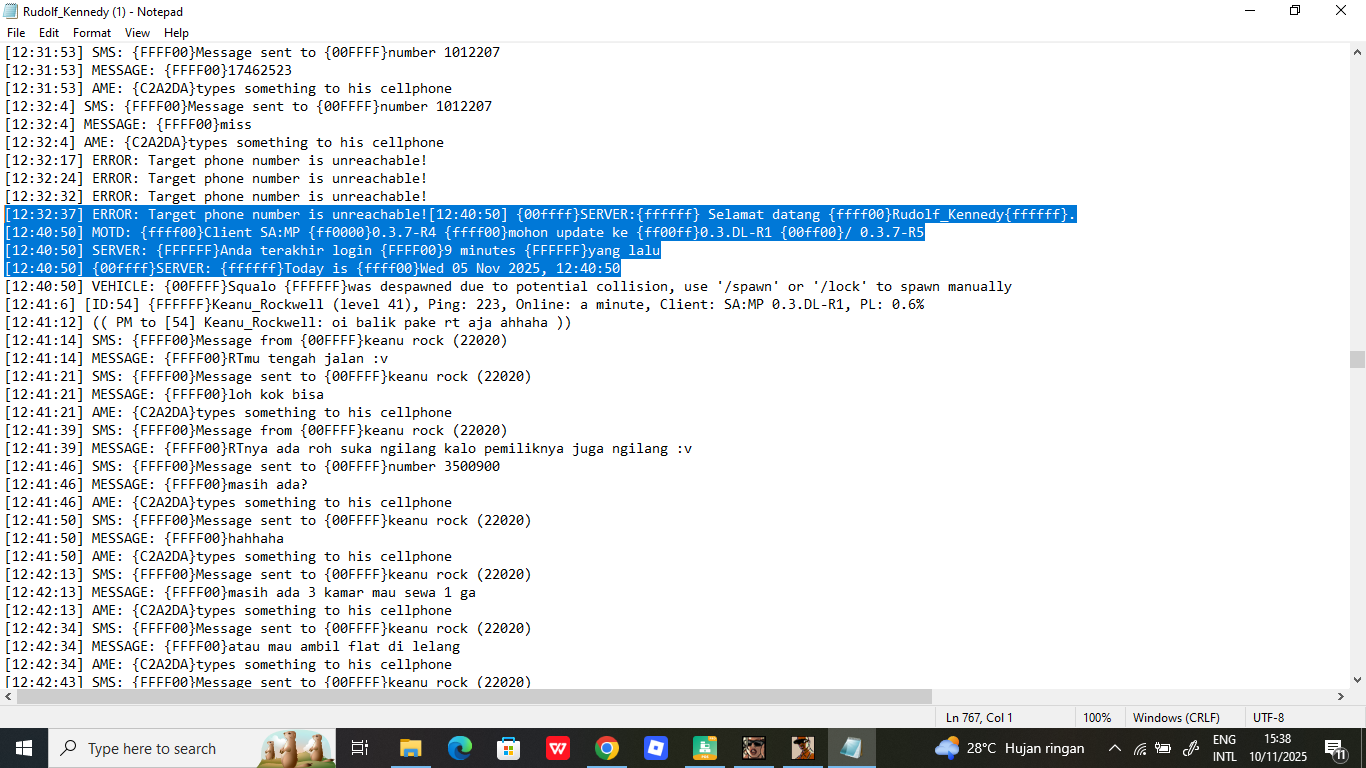This screenshot has width=1366, height=768.
Task: Open the Edit menu
Action: coord(49,33)
